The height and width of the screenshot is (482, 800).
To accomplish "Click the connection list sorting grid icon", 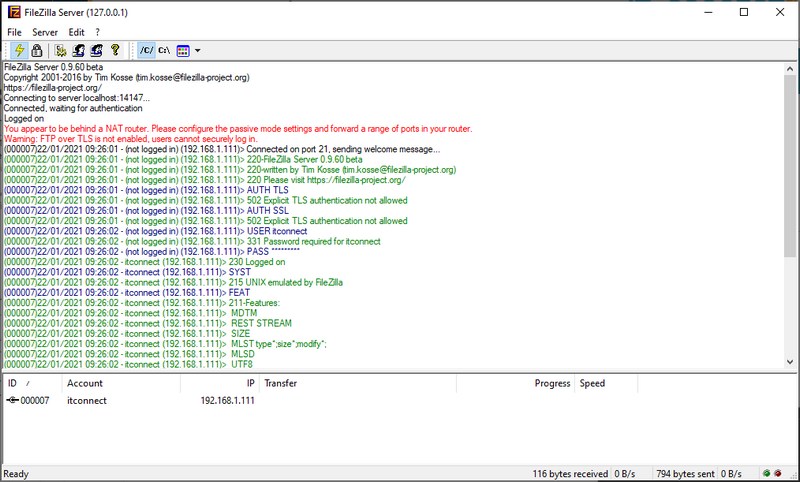I will pos(183,50).
